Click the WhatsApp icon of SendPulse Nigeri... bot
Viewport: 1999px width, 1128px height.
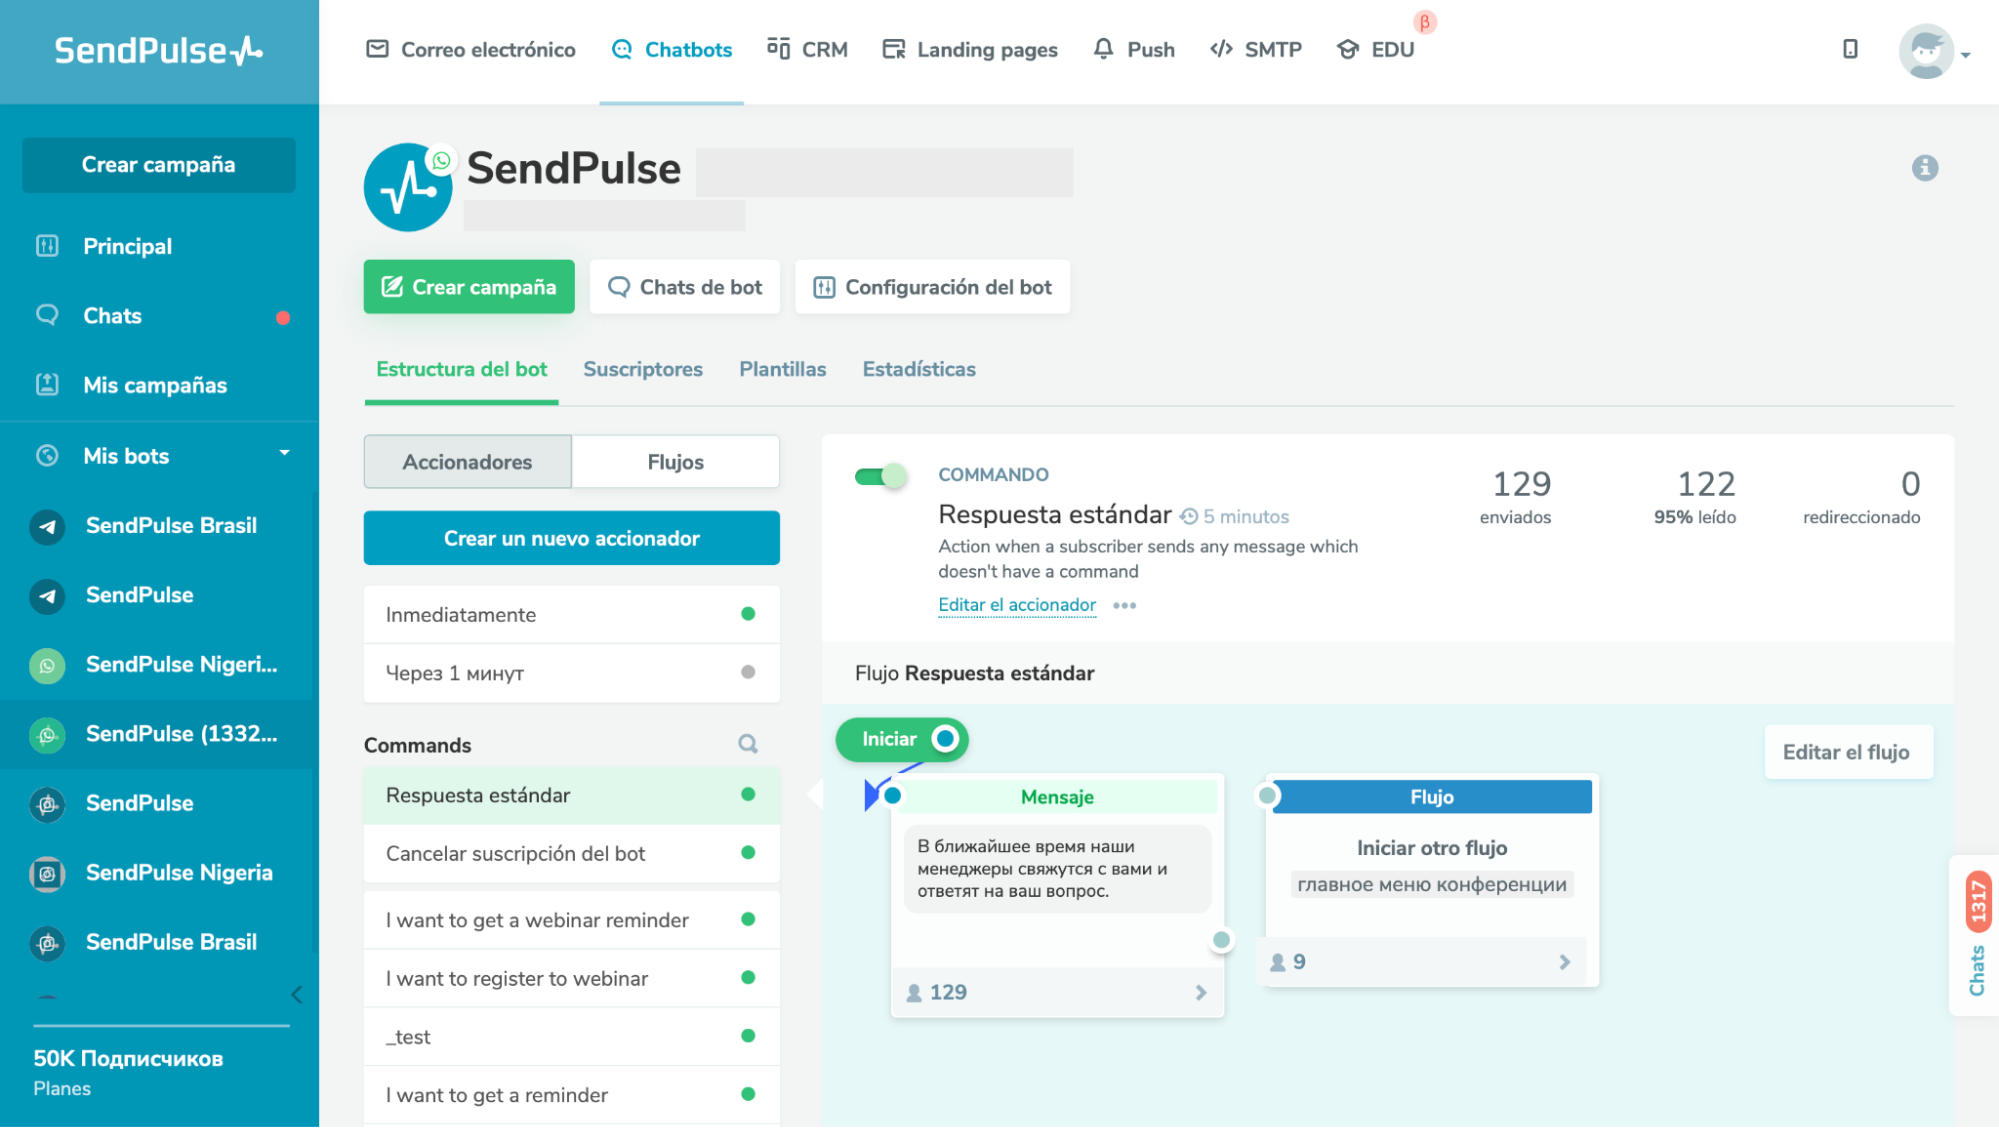(47, 665)
